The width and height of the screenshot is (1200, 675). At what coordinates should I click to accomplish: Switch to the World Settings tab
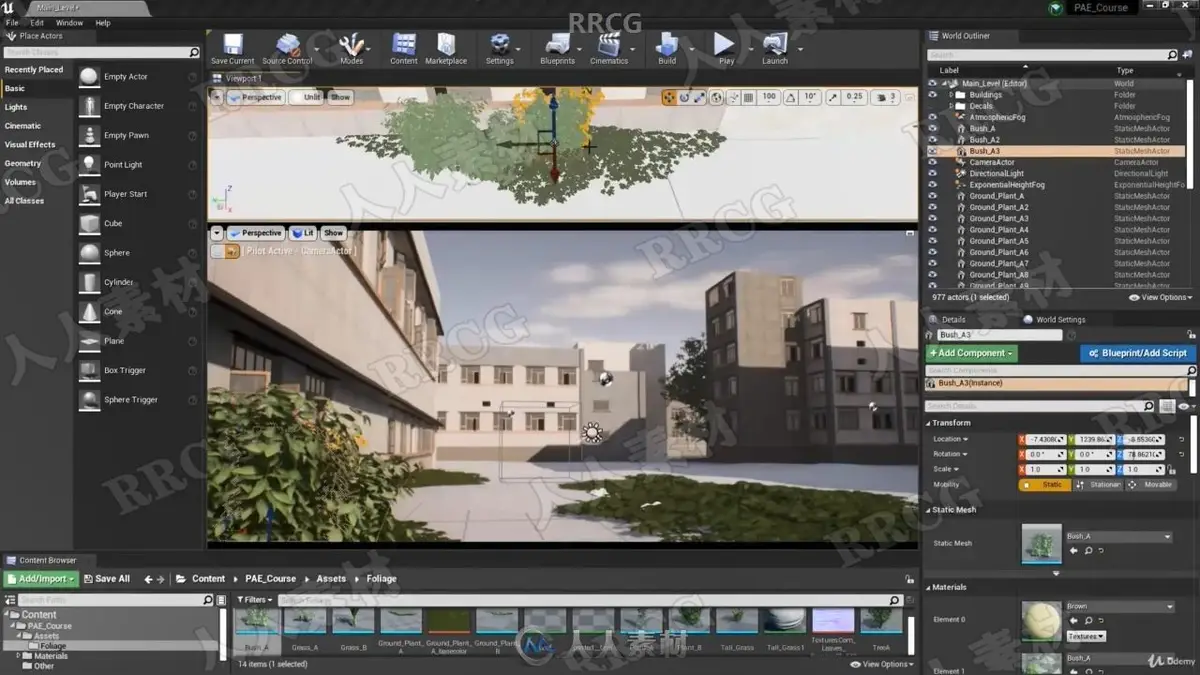pos(1053,320)
